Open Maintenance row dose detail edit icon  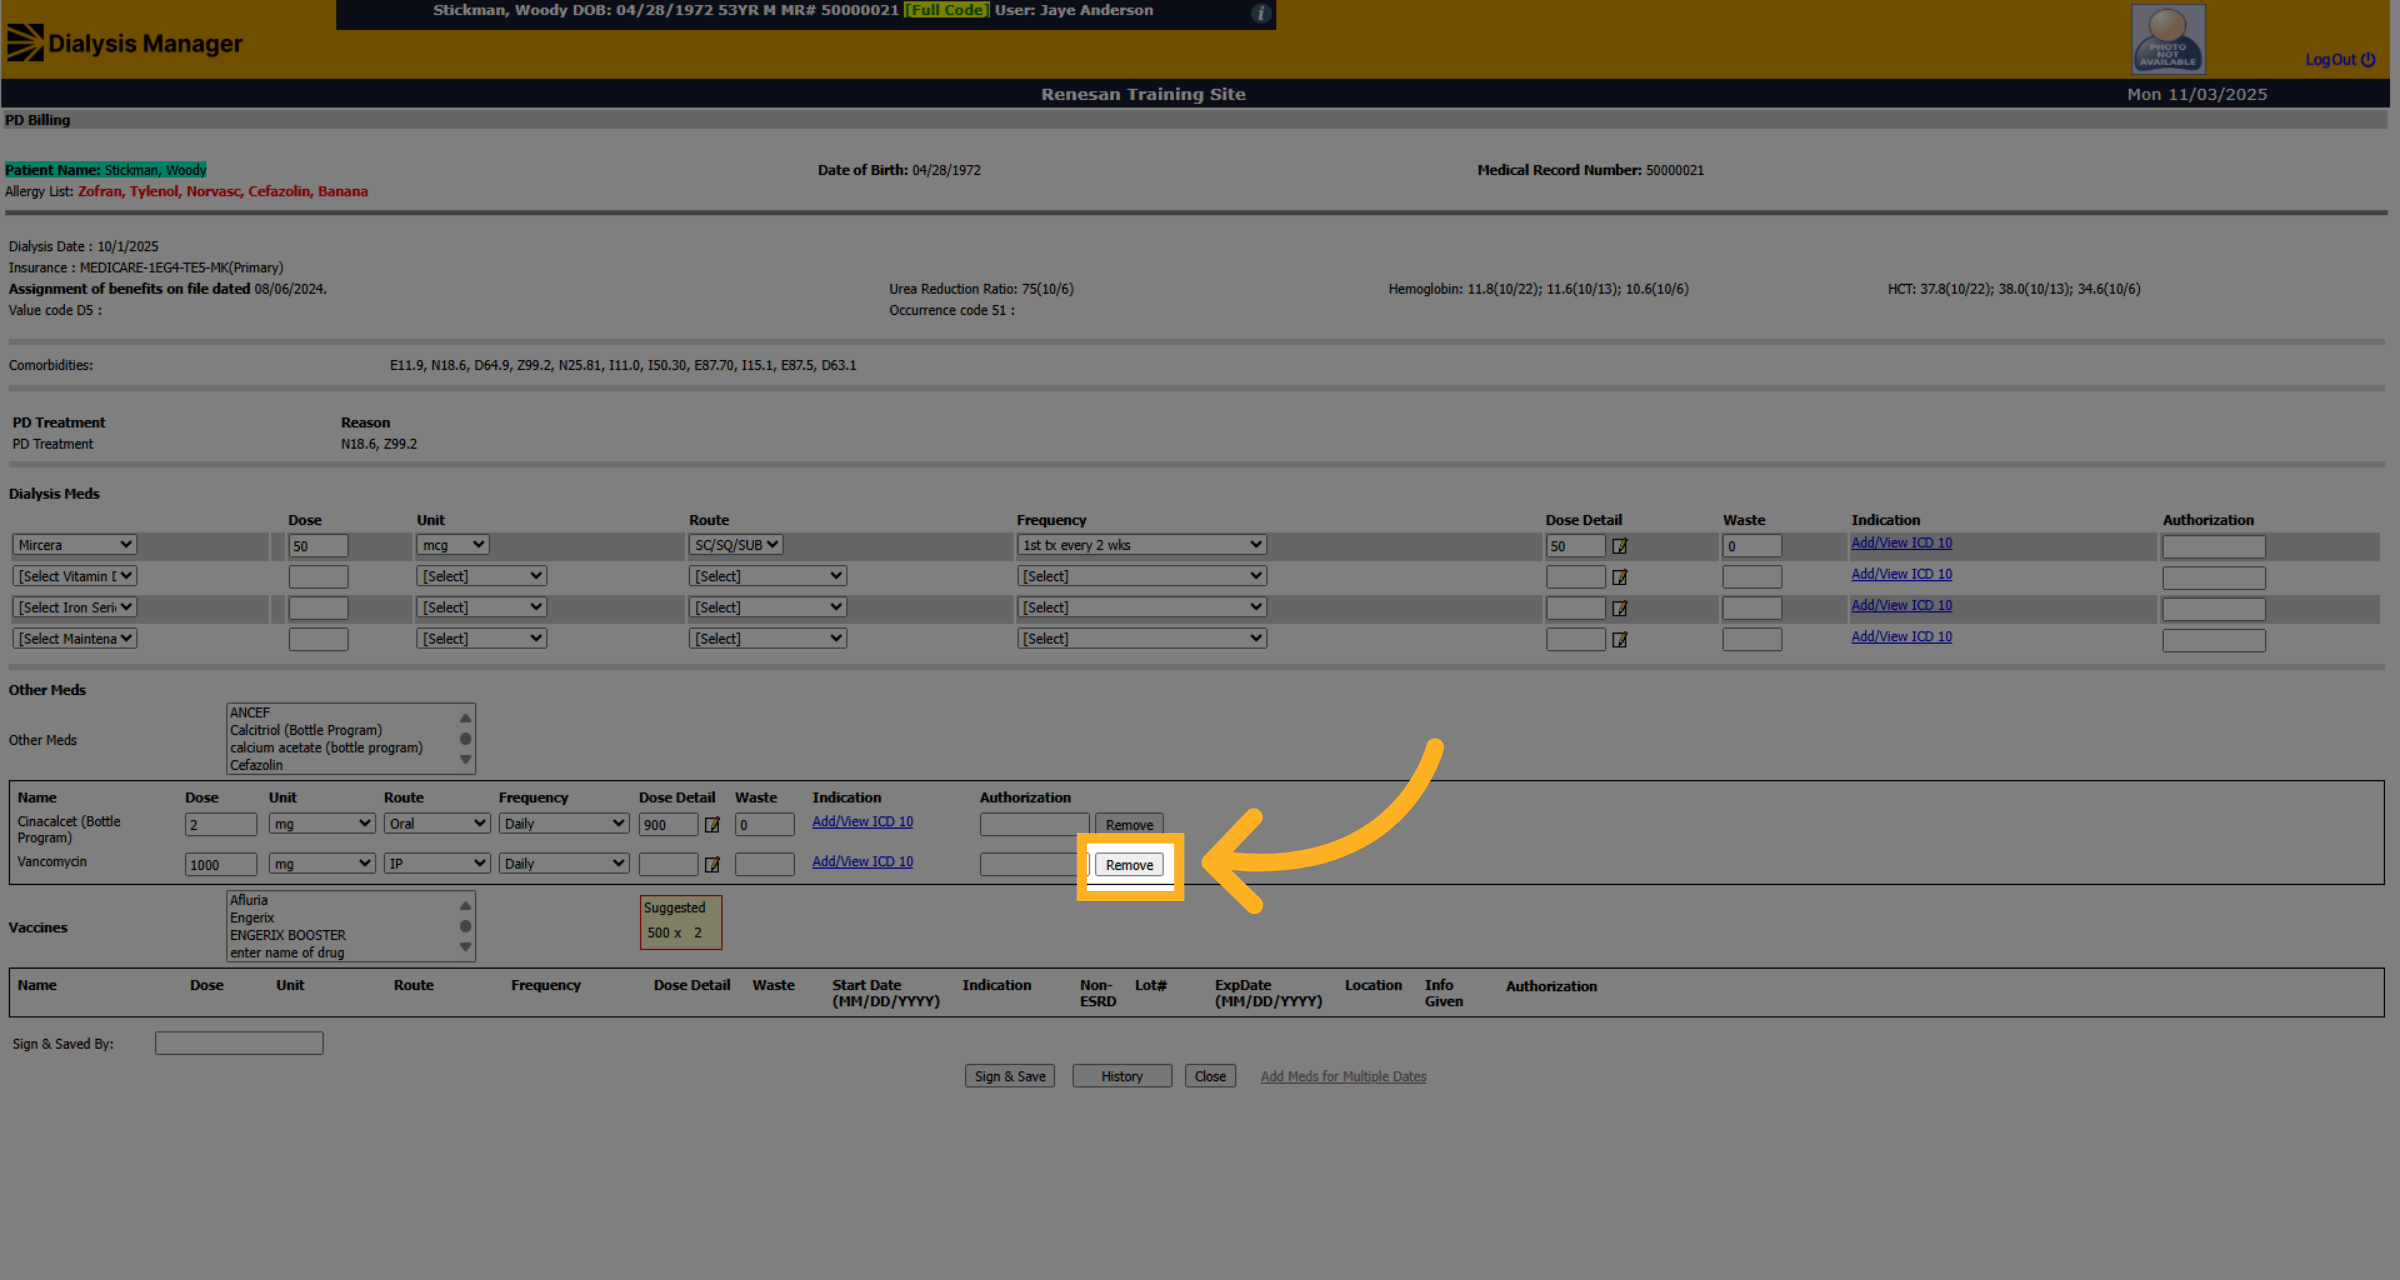1620,639
